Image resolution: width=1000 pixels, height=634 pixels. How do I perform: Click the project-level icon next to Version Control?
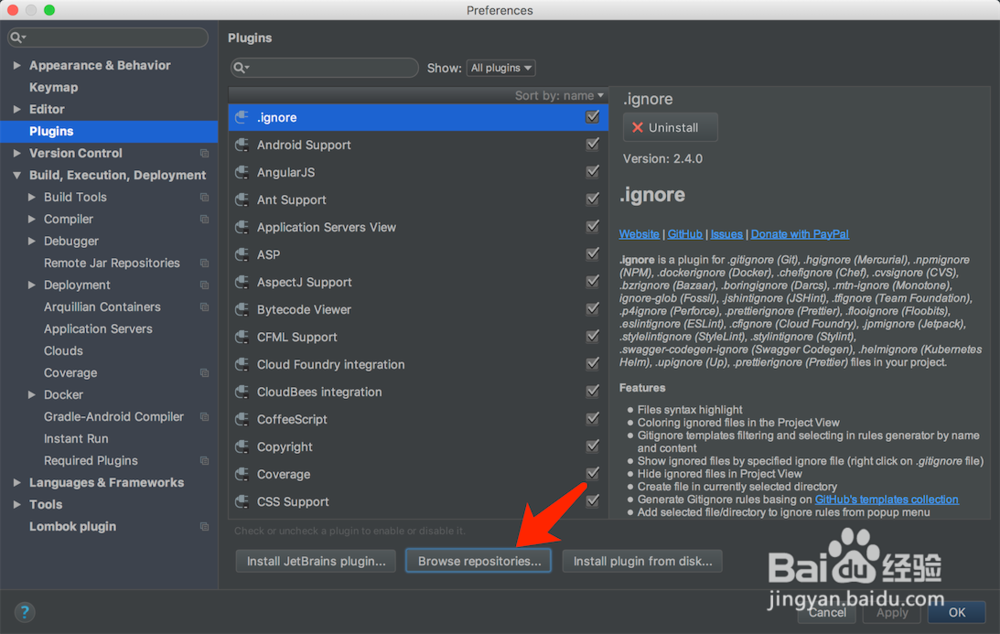pos(204,153)
